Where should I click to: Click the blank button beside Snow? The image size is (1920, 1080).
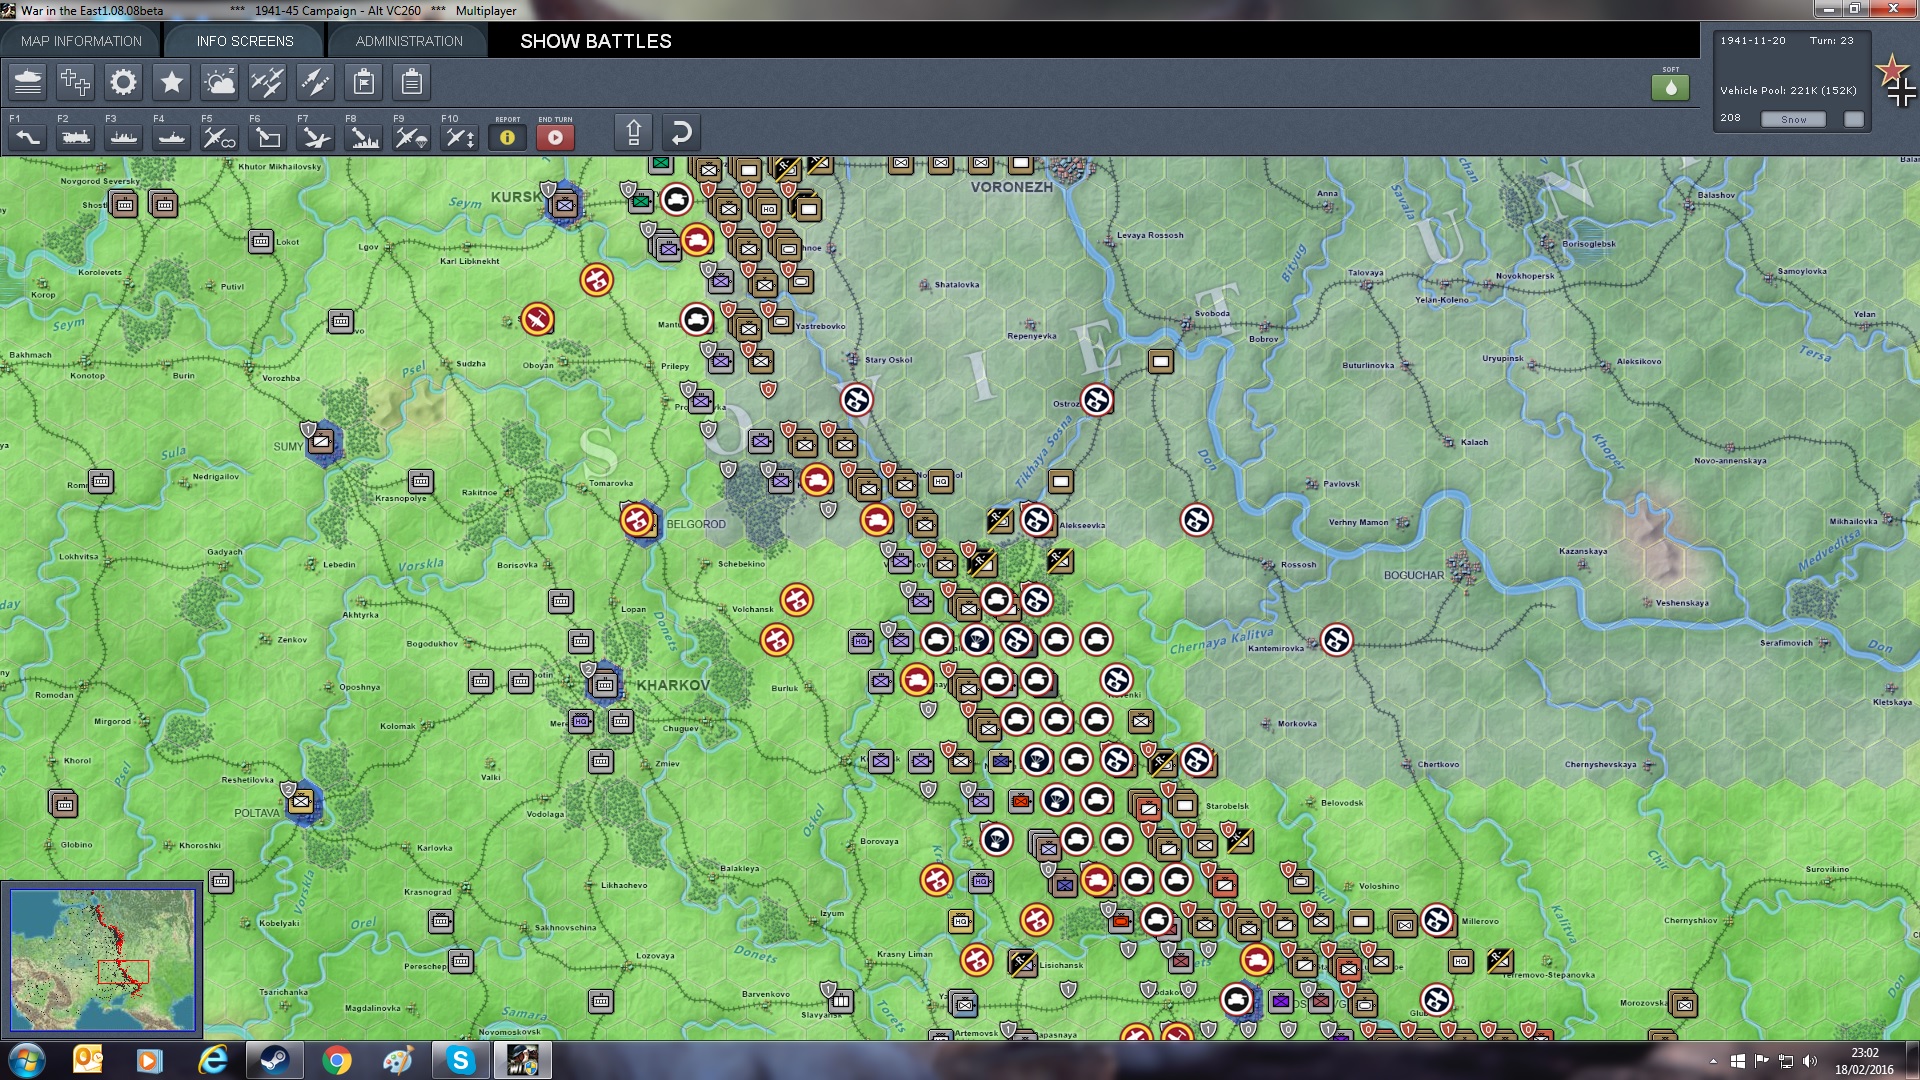point(1854,119)
